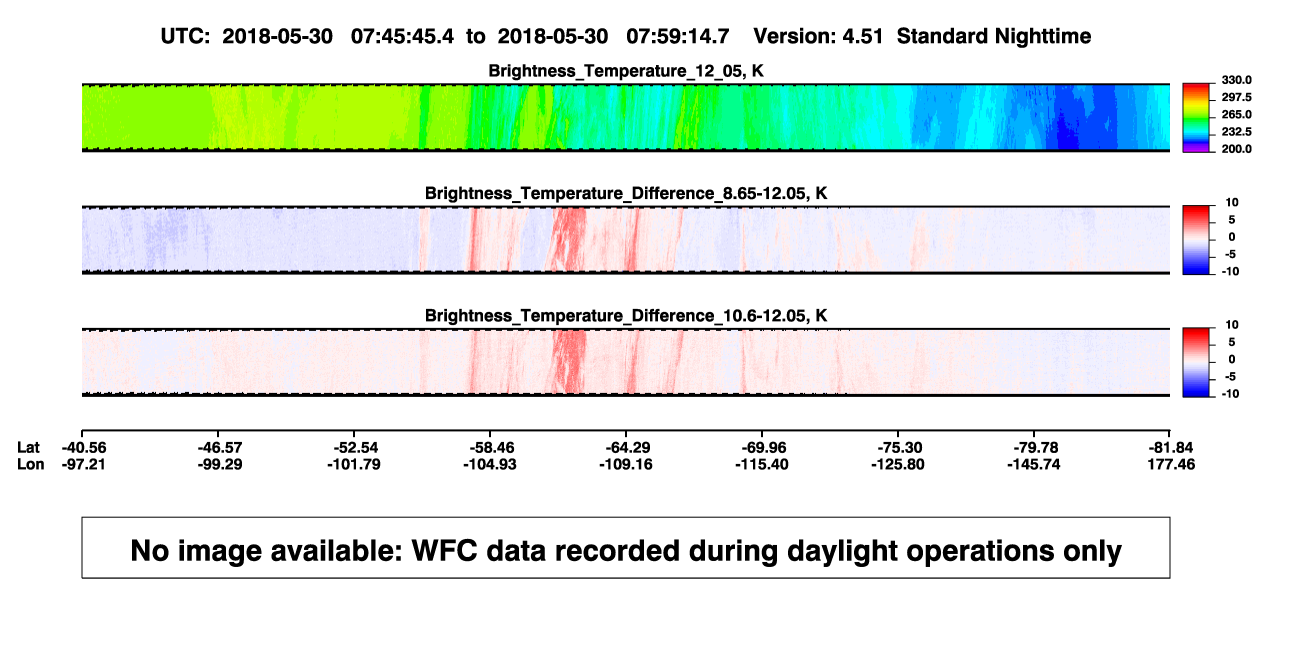Click the latitude value -64.29

pos(626,447)
